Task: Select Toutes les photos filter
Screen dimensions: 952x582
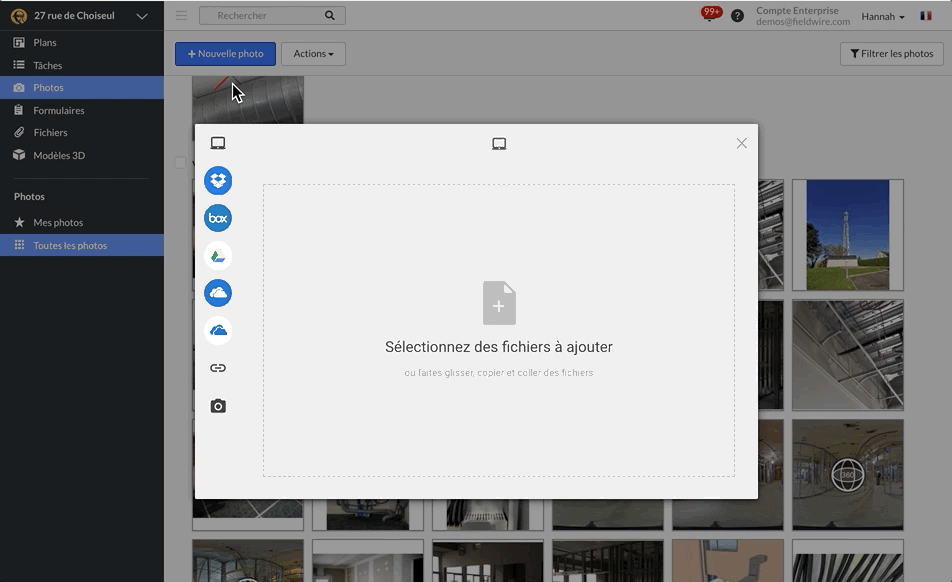Action: (82, 245)
